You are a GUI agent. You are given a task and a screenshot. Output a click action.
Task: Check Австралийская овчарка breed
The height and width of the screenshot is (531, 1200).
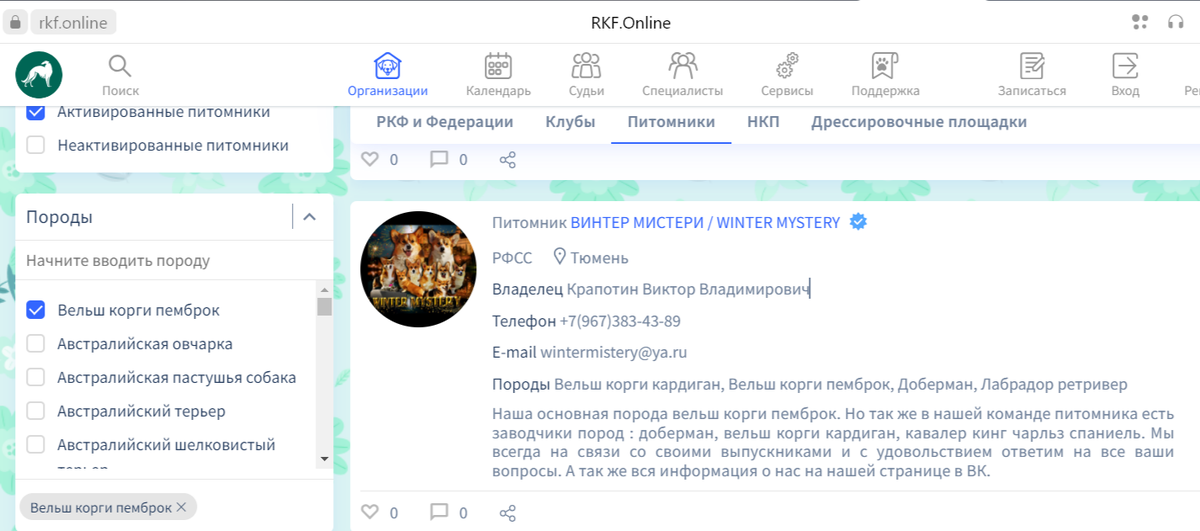[x=36, y=344]
